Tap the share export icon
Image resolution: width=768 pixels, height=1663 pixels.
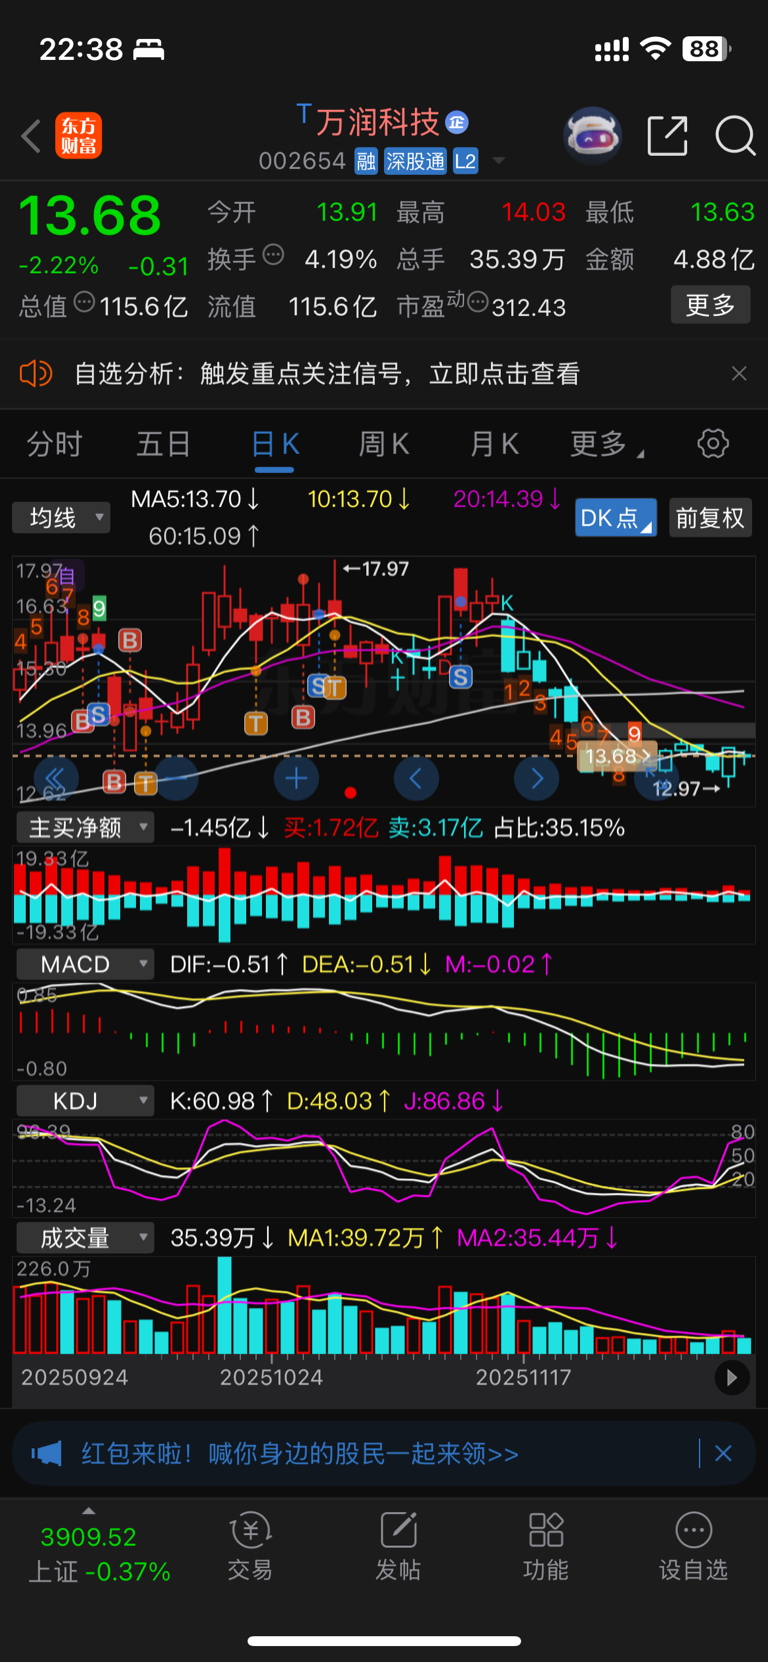click(667, 136)
